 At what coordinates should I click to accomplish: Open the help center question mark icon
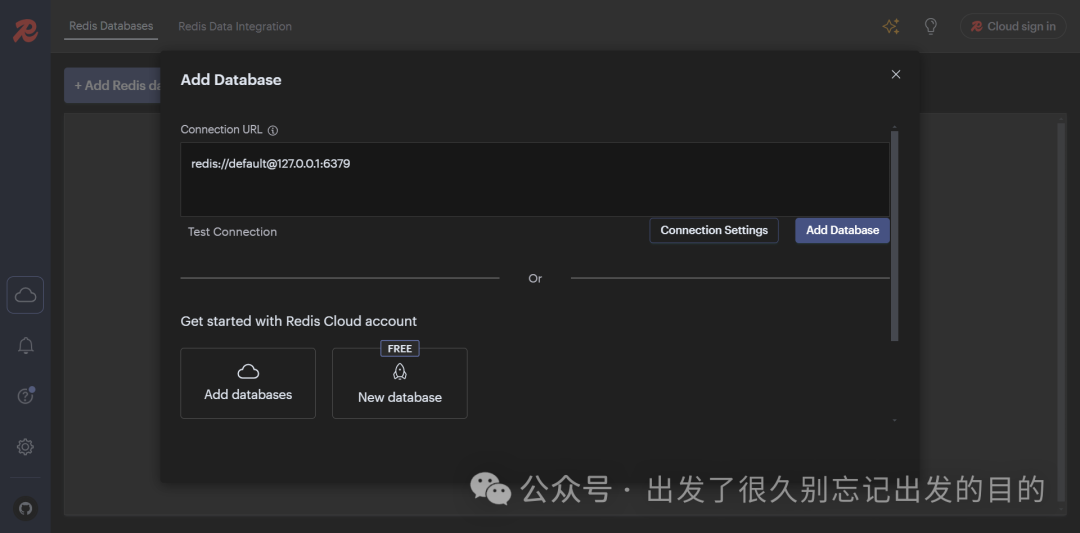[26, 396]
